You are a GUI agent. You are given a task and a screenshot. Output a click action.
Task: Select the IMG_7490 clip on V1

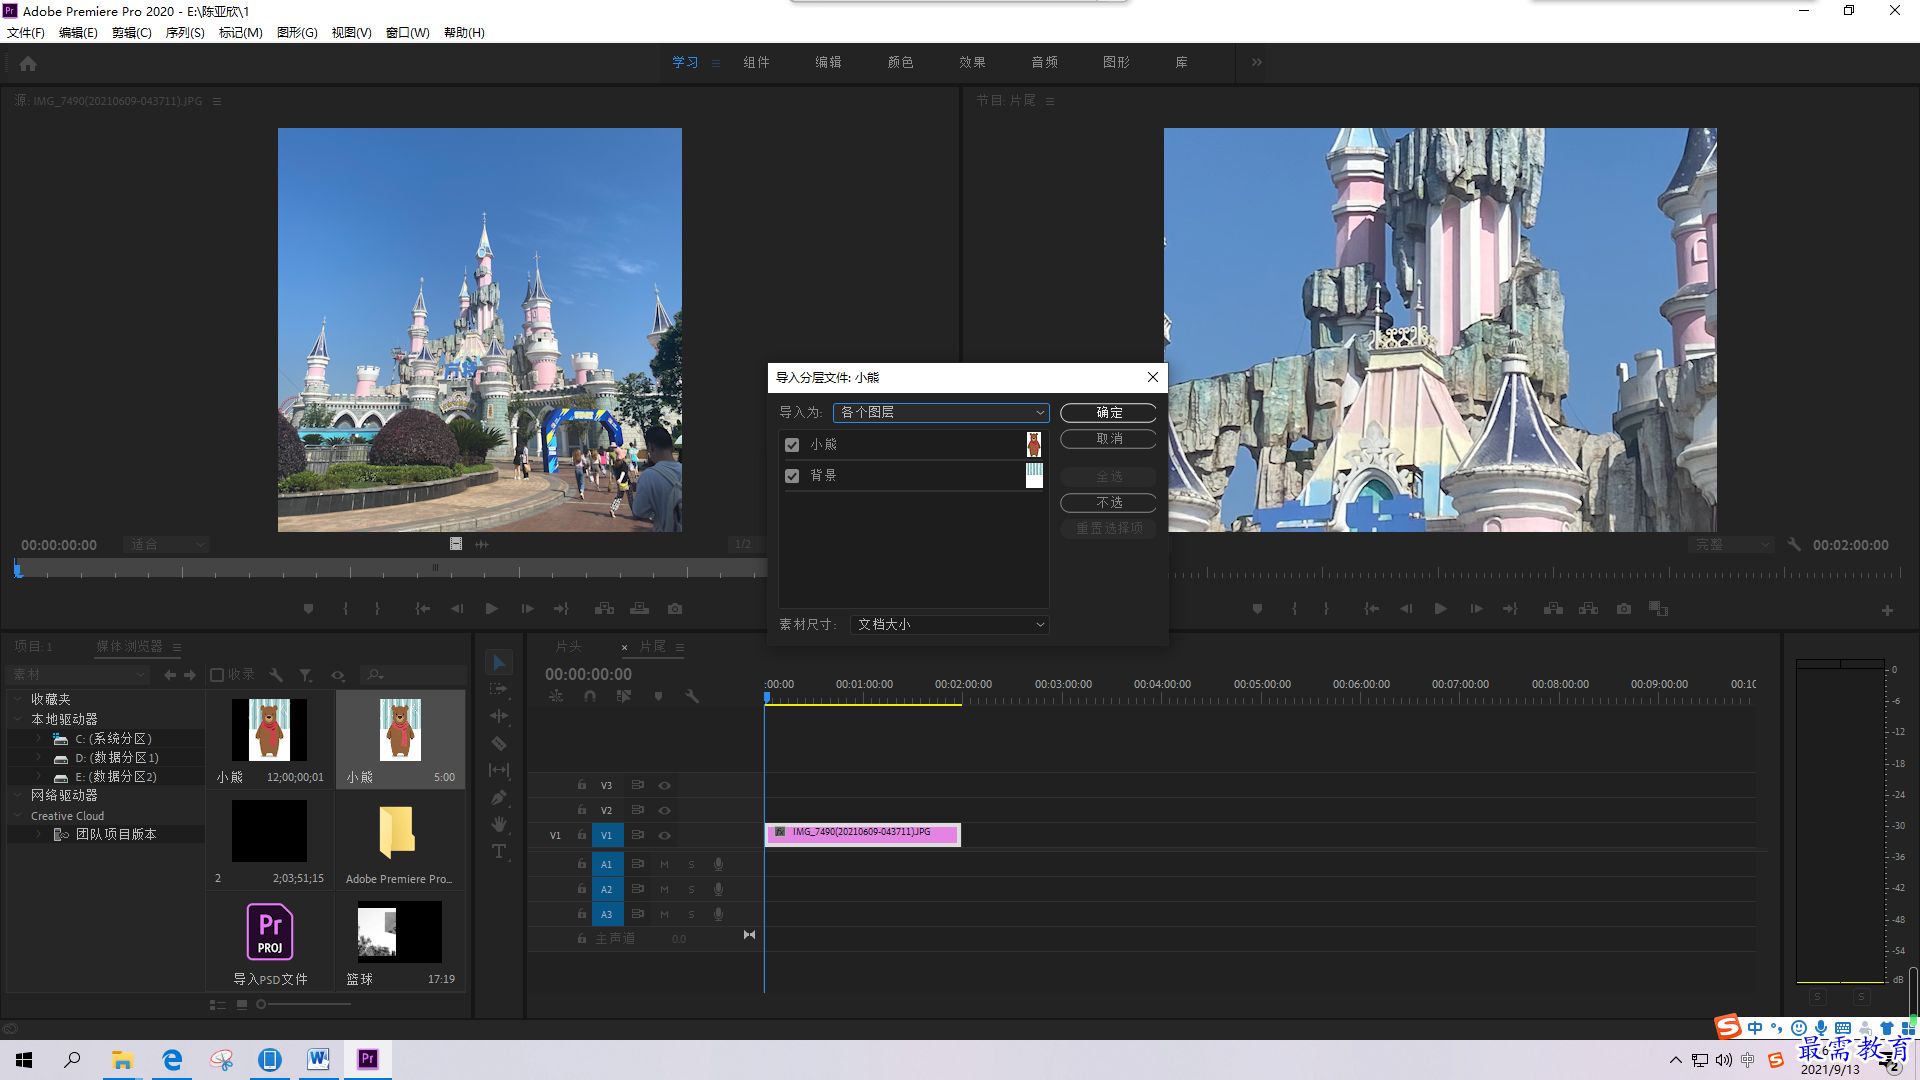[x=862, y=834]
